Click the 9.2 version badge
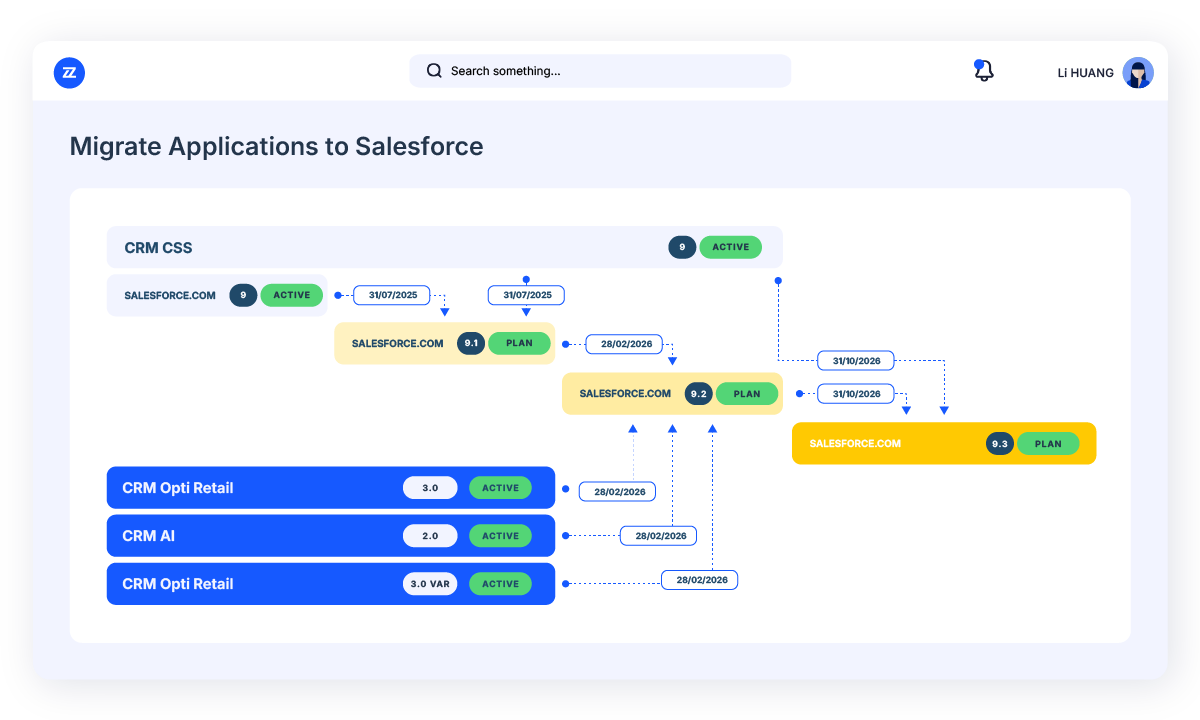The height and width of the screenshot is (720, 1200). pyautogui.click(x=699, y=394)
